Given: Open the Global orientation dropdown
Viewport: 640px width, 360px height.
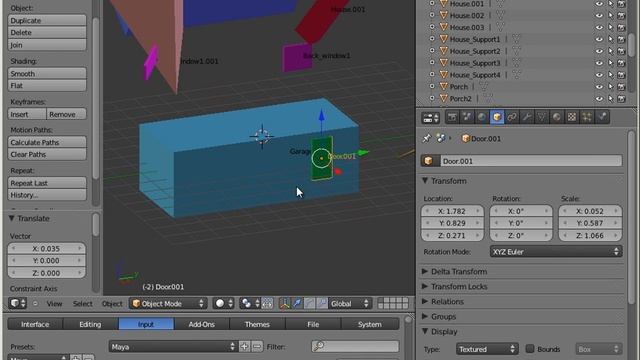Looking at the screenshot, I should click(350, 303).
